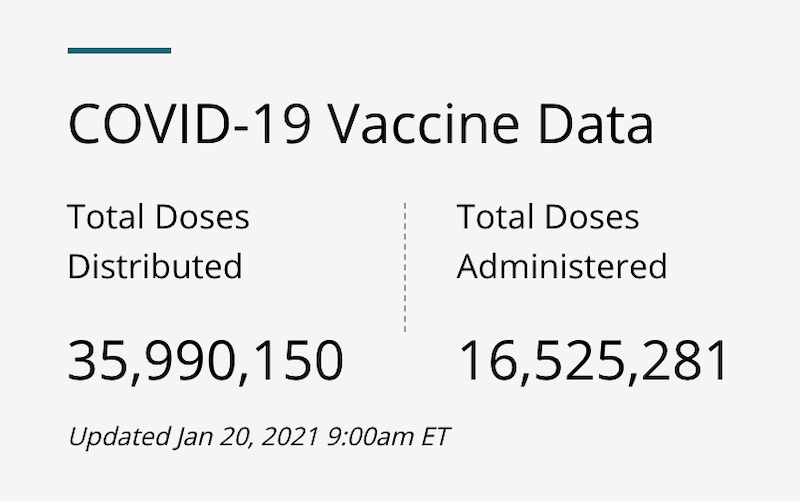Image resolution: width=800 pixels, height=501 pixels.
Task: Click the word Vaccine in the title
Action: coord(424,124)
